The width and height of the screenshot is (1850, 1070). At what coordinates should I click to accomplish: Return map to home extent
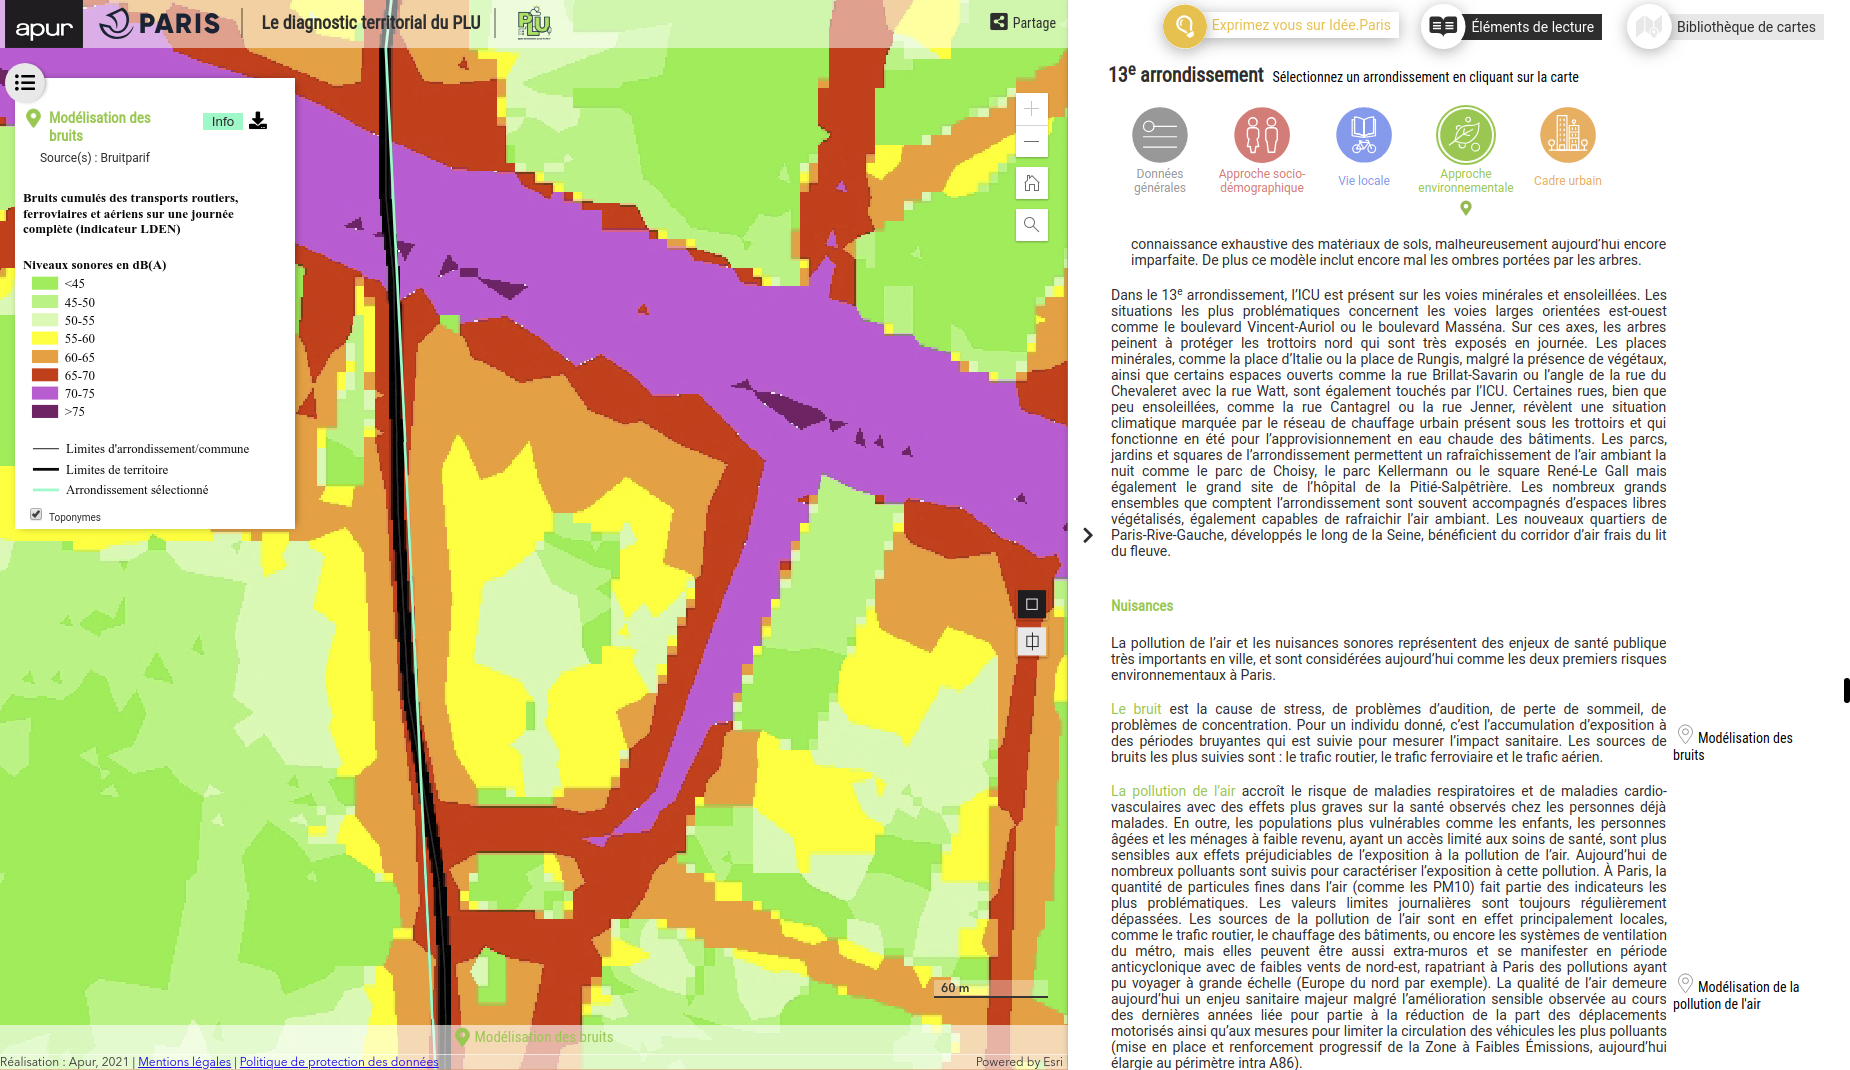pos(1031,183)
